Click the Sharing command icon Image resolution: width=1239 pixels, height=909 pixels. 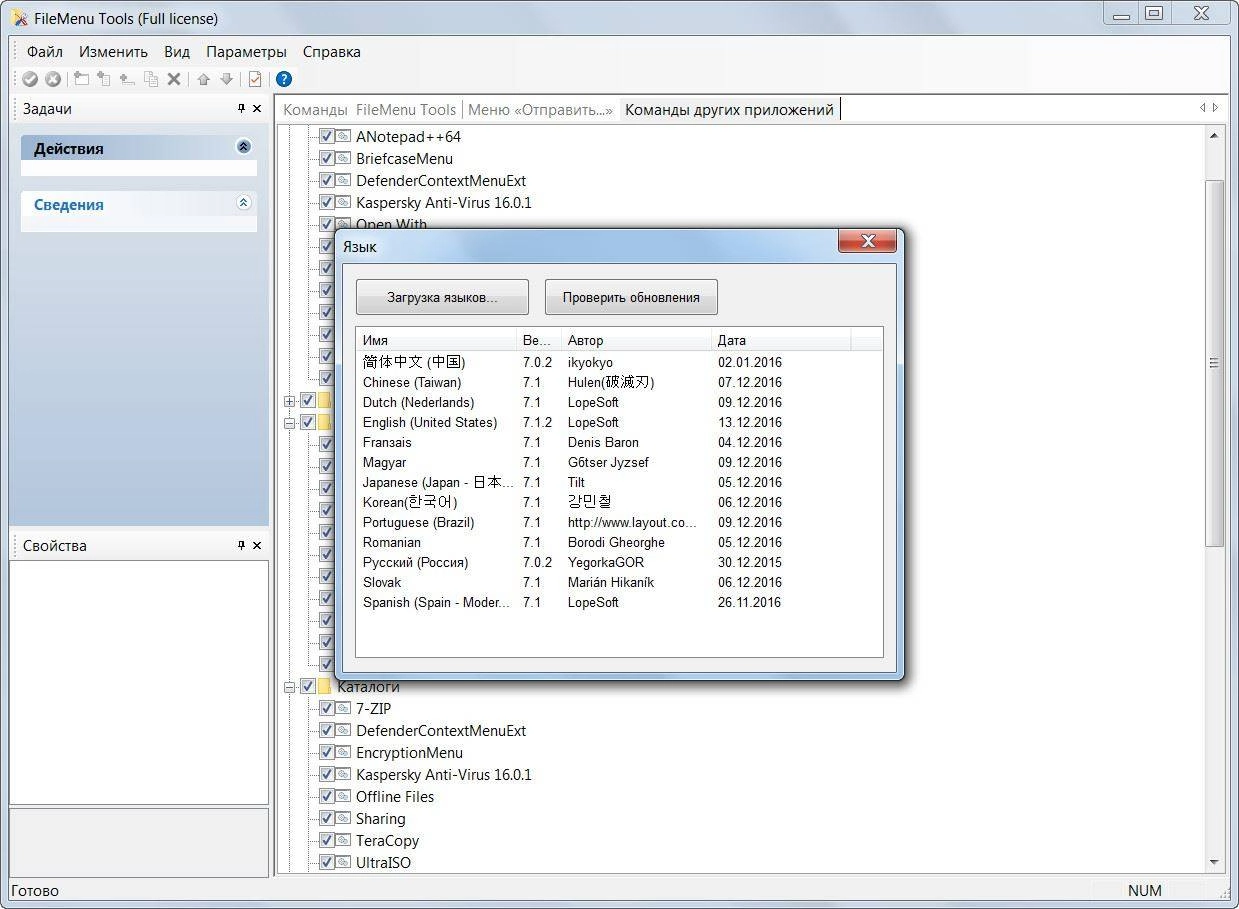[343, 818]
